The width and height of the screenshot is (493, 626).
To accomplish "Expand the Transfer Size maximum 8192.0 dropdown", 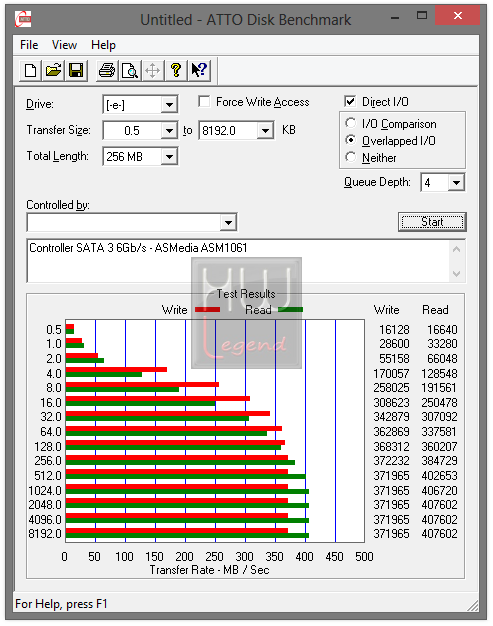I will pos(265,131).
